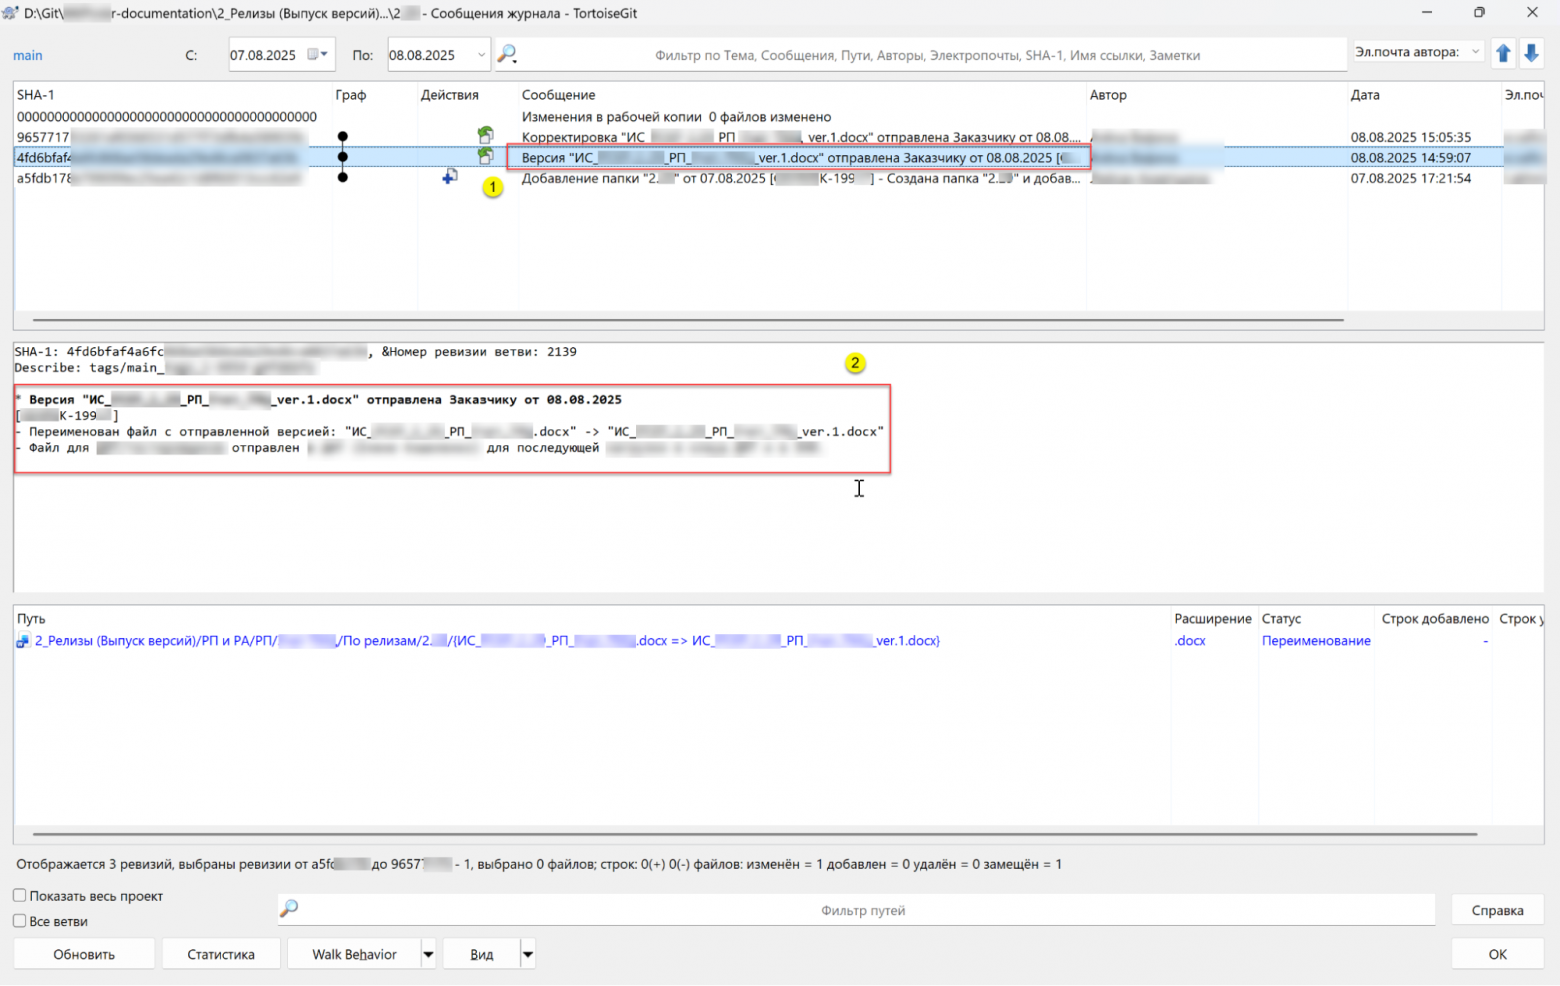The width and height of the screenshot is (1560, 986).
Task: Click the horizontal scrollbar under commit list
Action: pyautogui.click(x=687, y=320)
